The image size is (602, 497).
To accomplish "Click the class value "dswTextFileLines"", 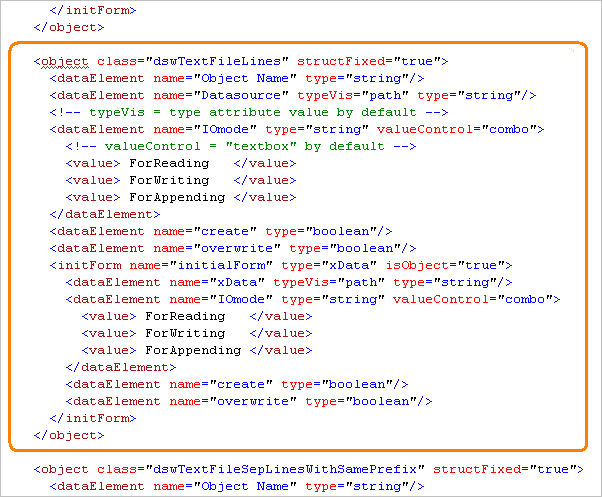I will 217,61.
